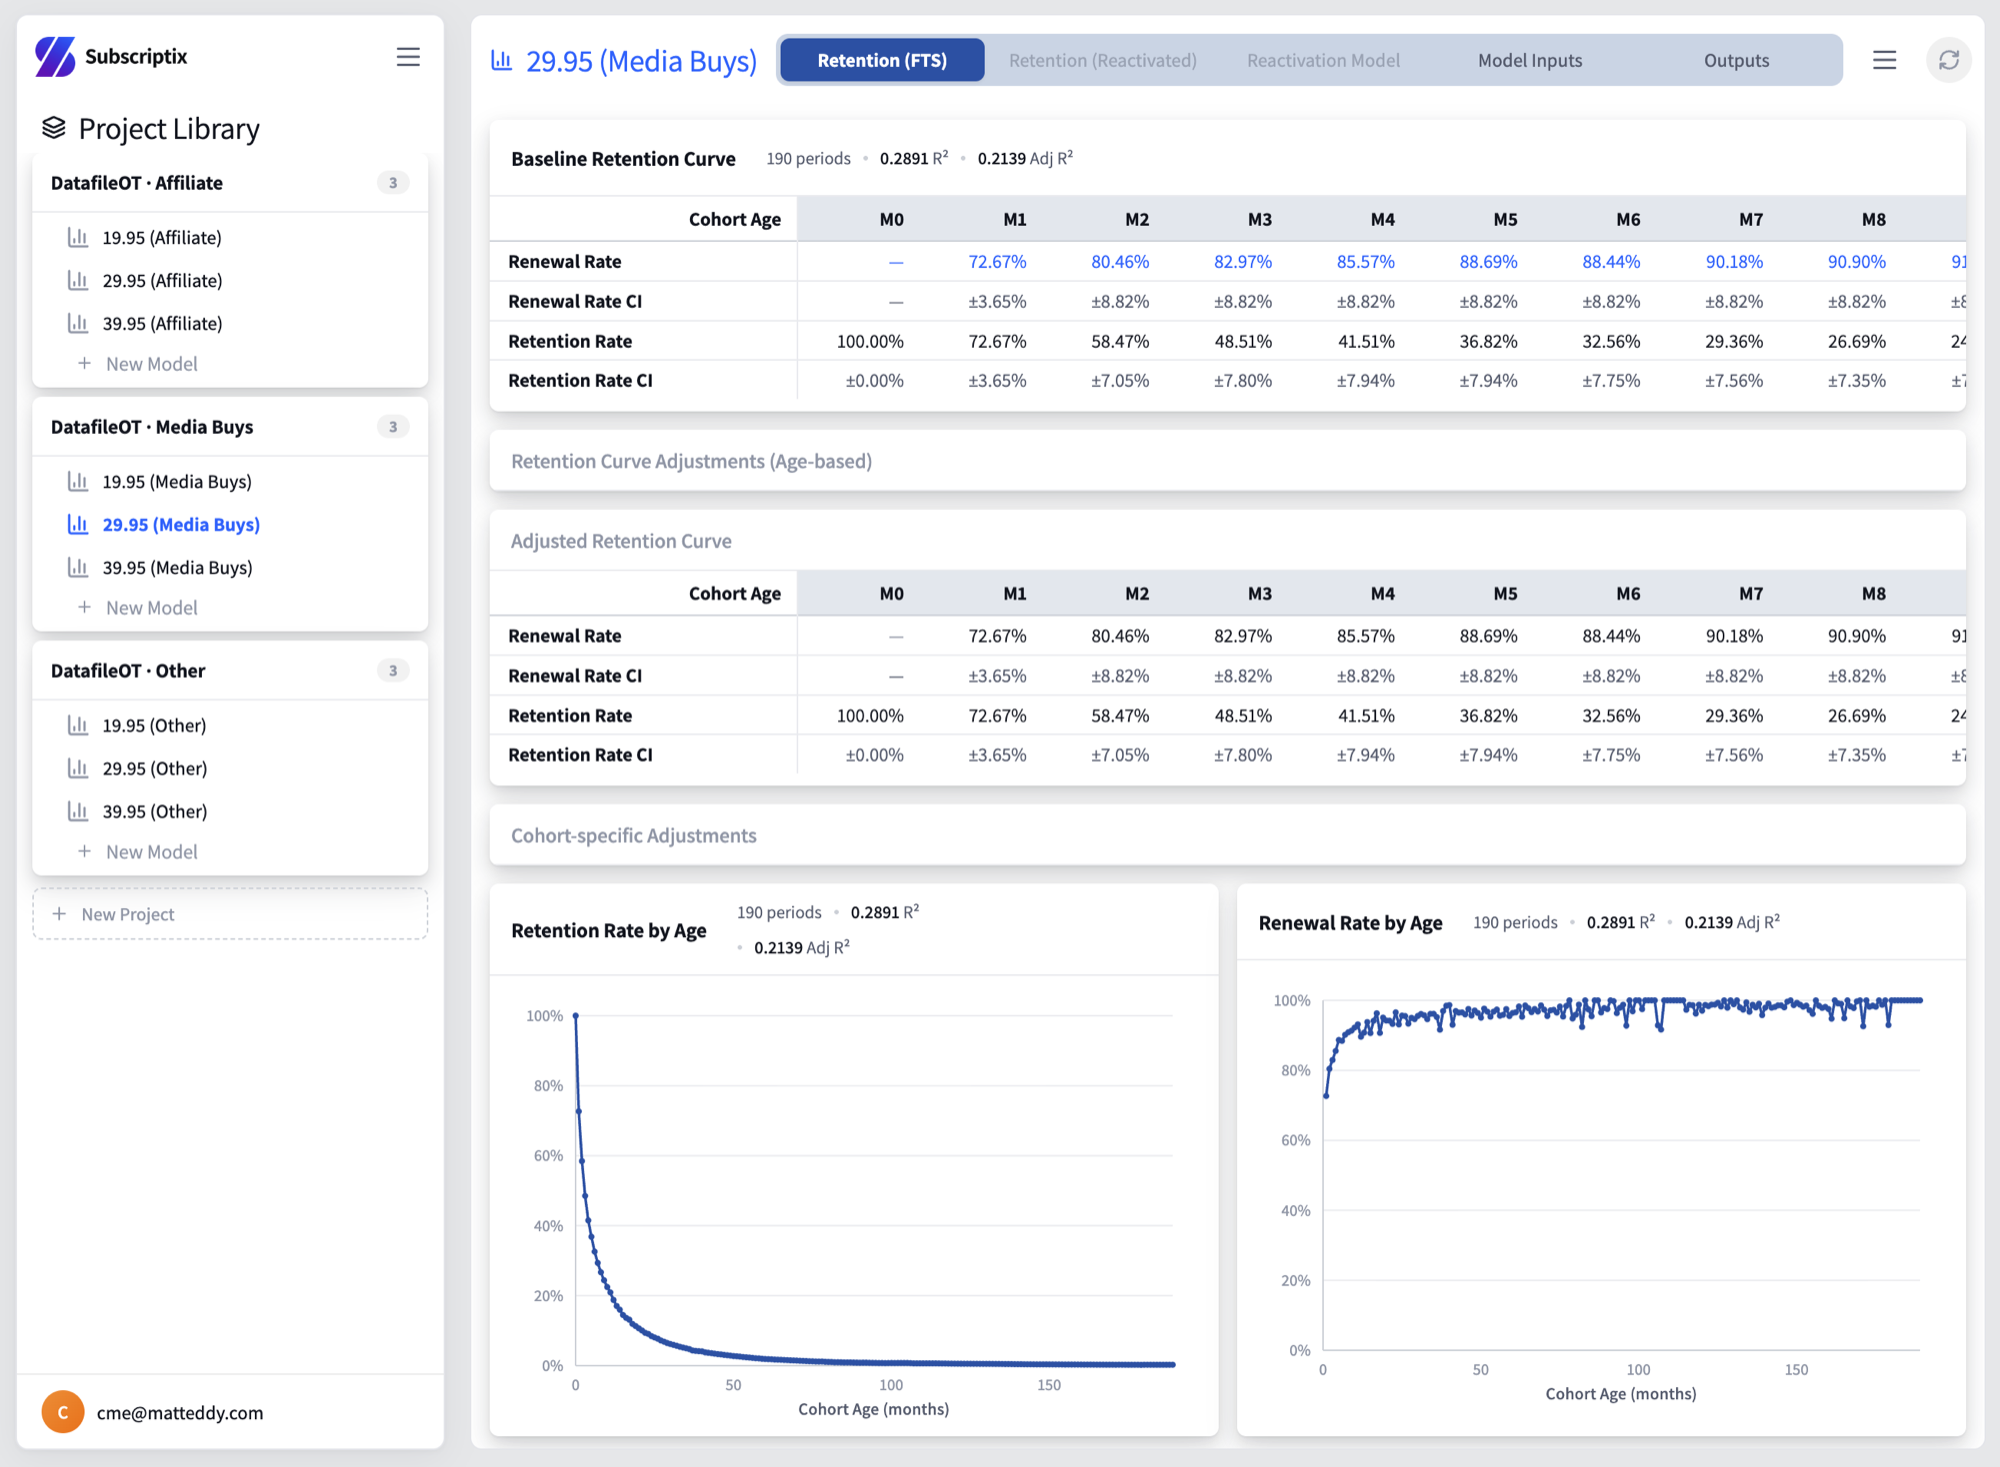2000x1467 pixels.
Task: Click the Other group count badge
Action: [x=393, y=671]
